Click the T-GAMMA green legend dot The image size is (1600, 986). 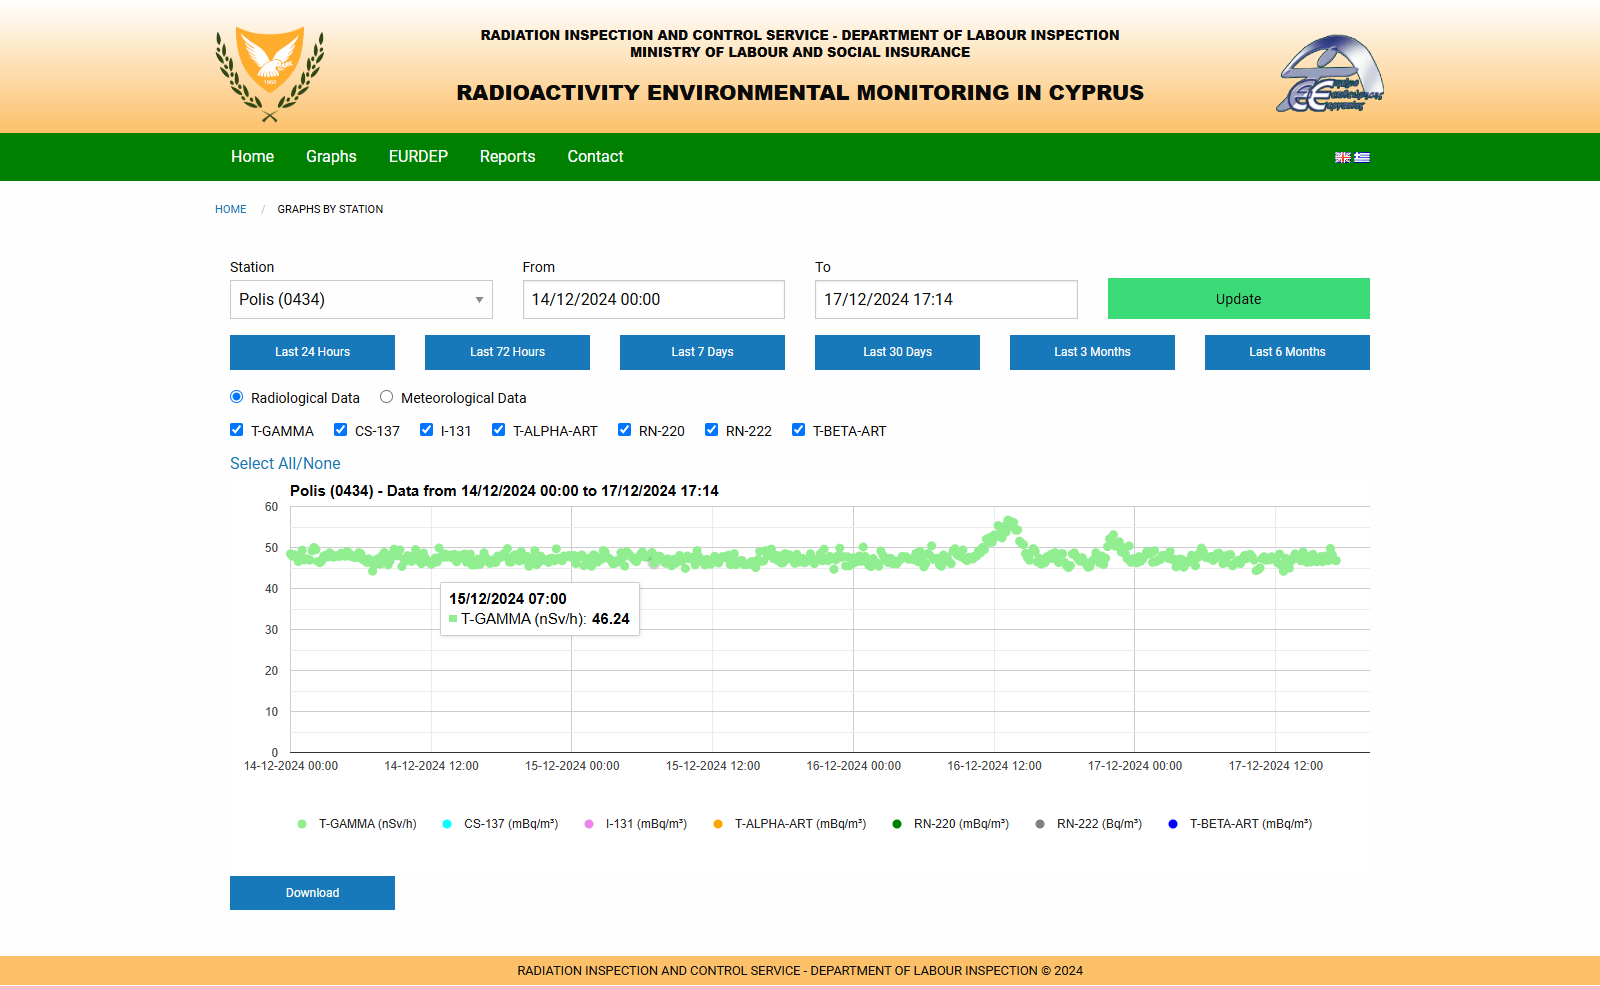click(x=302, y=824)
